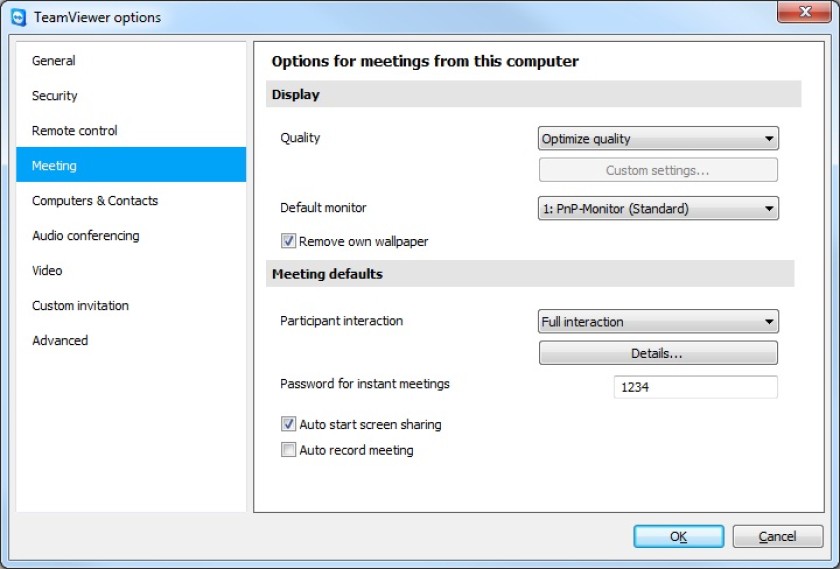Disable Auto start screen sharing
Viewport: 840px width, 569px height.
(288, 424)
